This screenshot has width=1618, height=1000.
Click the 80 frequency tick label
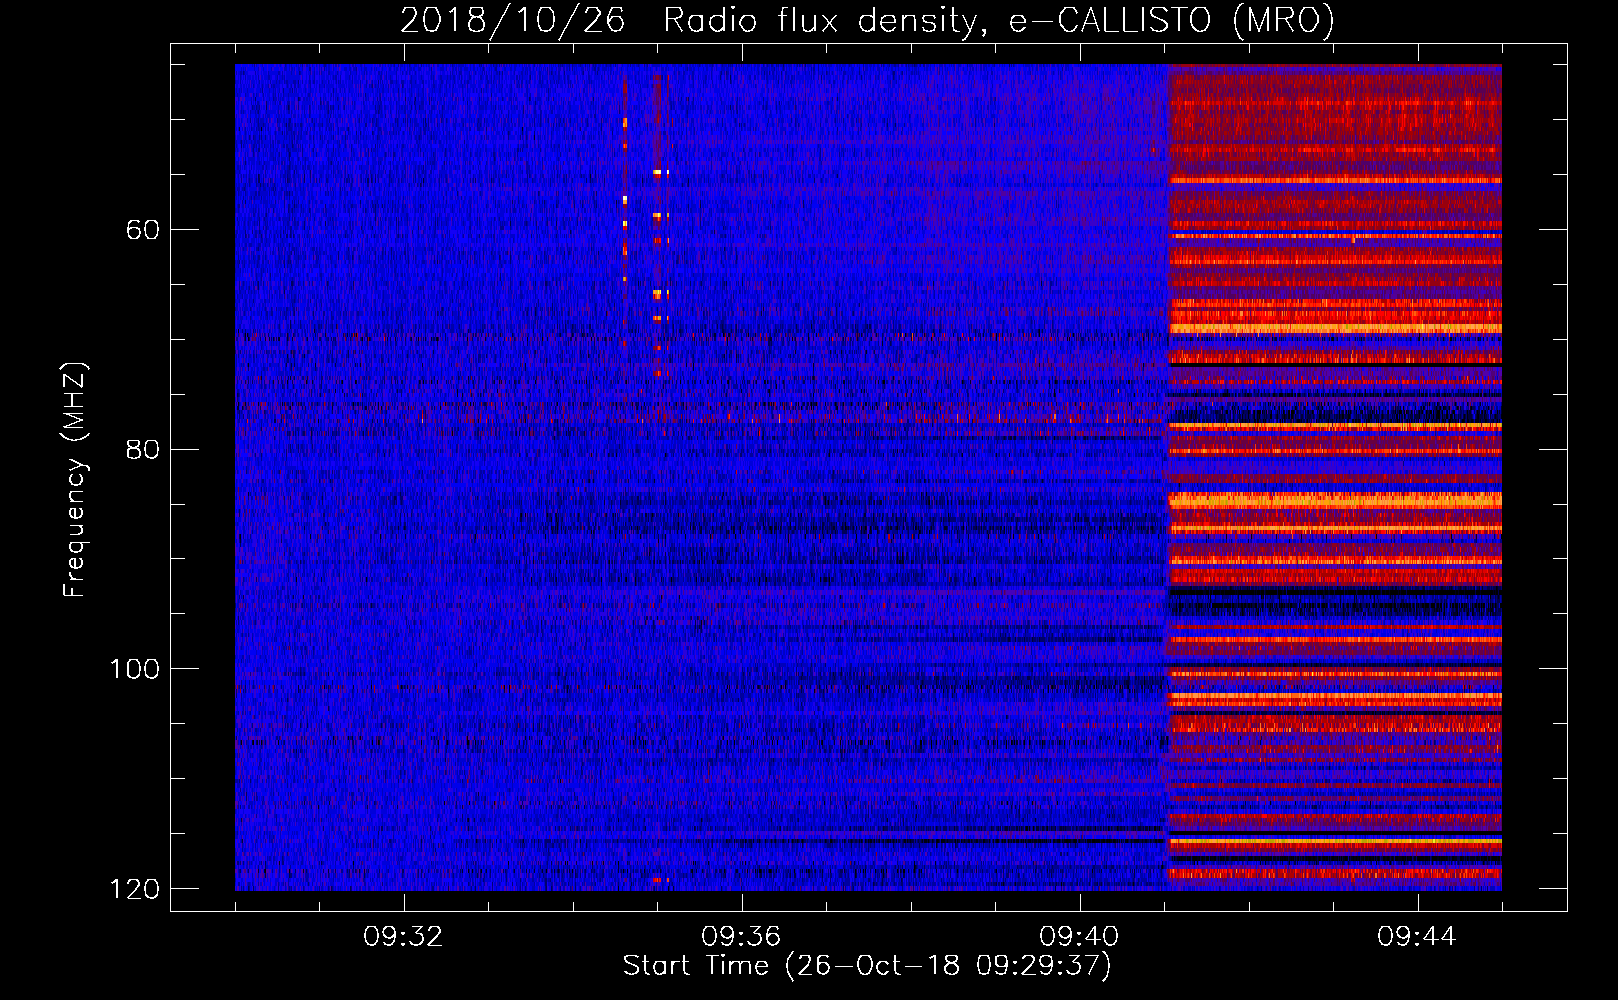pos(143,449)
